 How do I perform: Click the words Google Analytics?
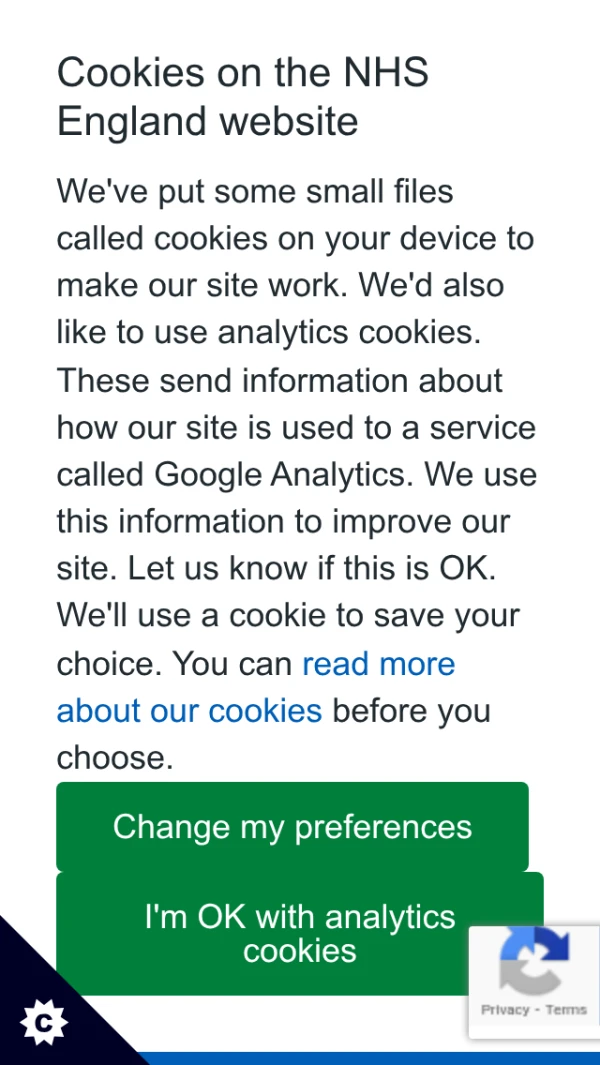point(280,475)
